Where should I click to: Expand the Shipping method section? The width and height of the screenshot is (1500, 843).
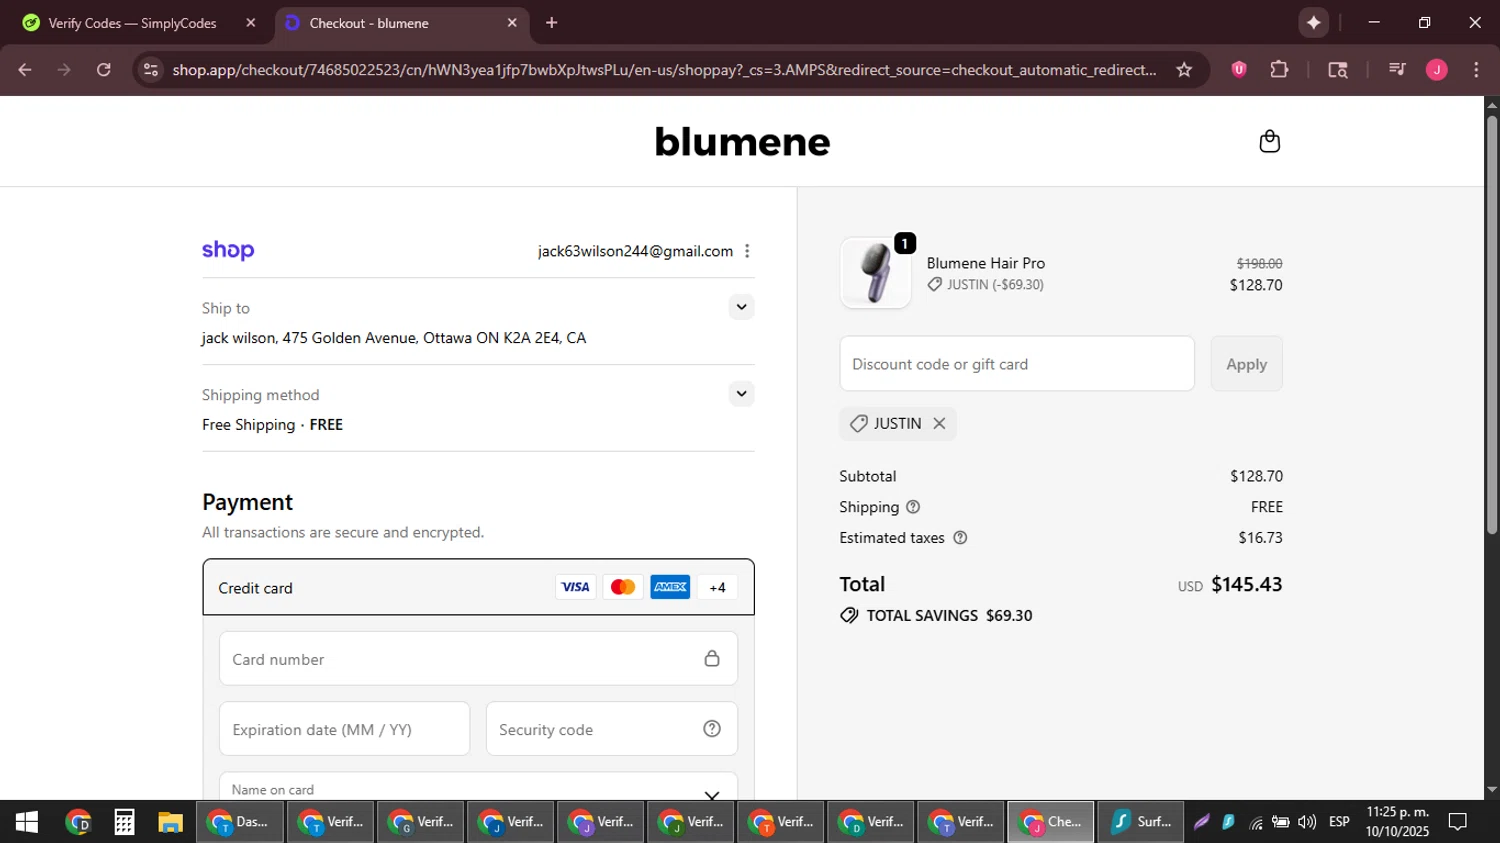(x=741, y=393)
